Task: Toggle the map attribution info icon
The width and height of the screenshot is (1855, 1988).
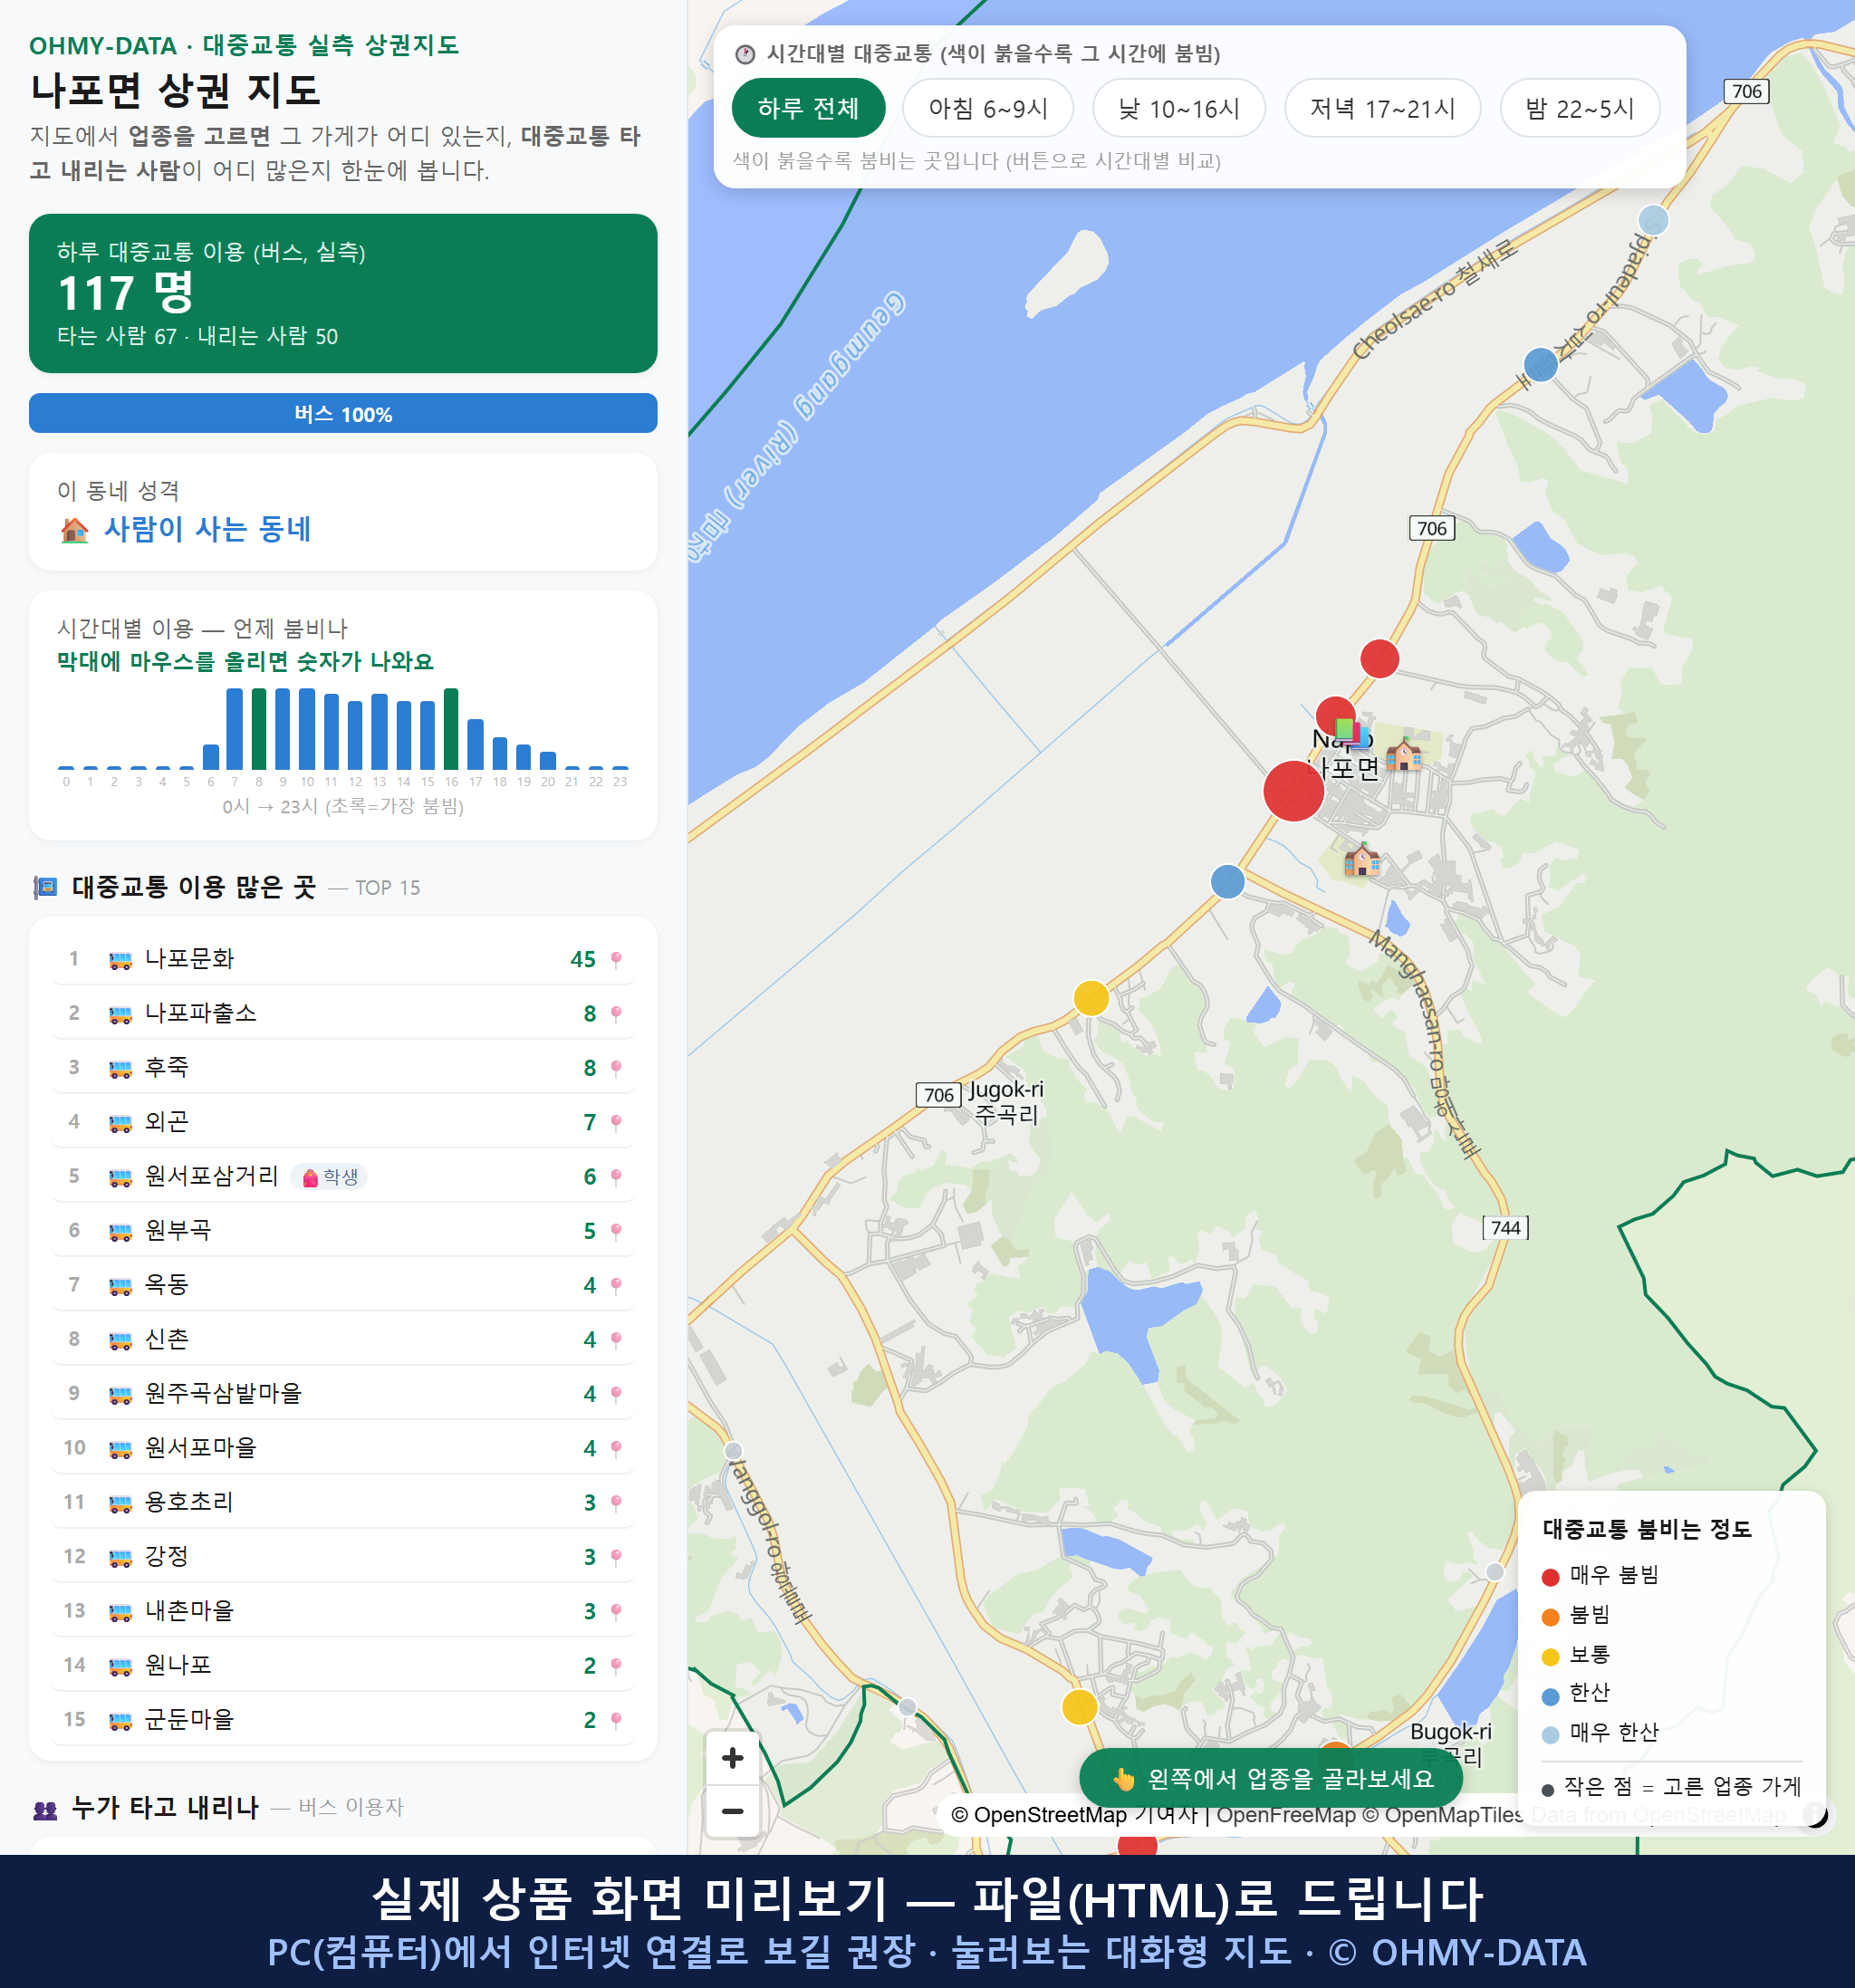Action: pos(1815,1814)
